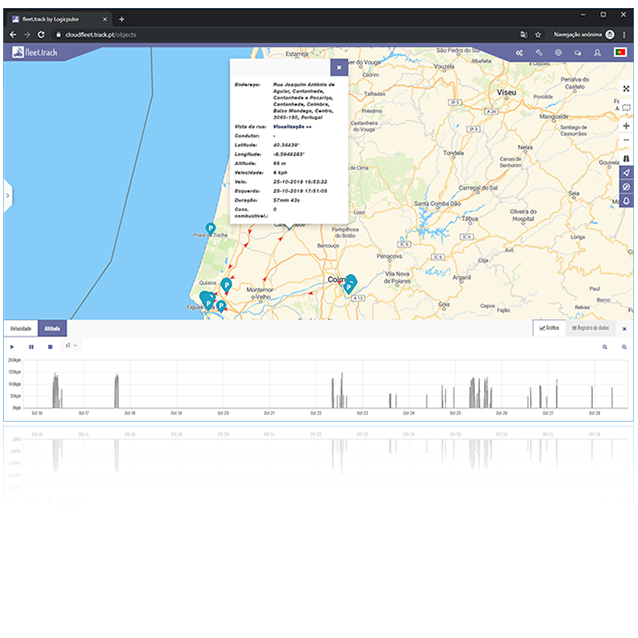Click the Oct 16 speed spike in chart

tap(56, 391)
